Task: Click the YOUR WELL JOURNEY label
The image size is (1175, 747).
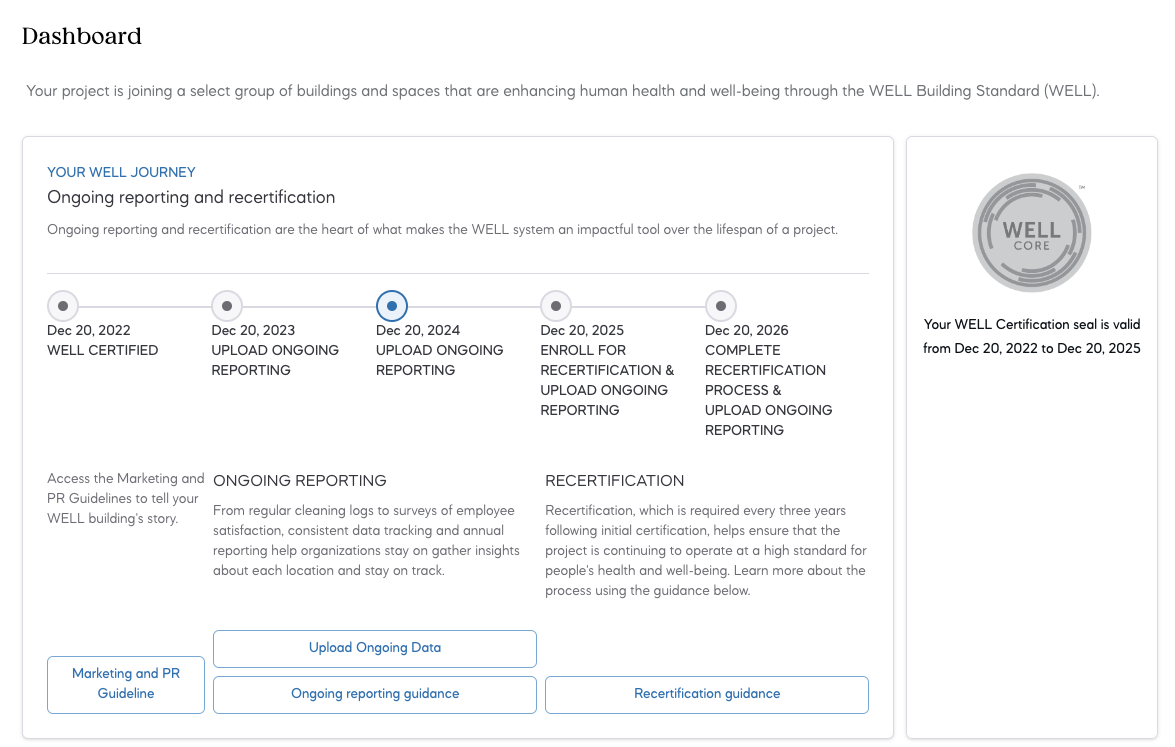Action: pos(121,172)
